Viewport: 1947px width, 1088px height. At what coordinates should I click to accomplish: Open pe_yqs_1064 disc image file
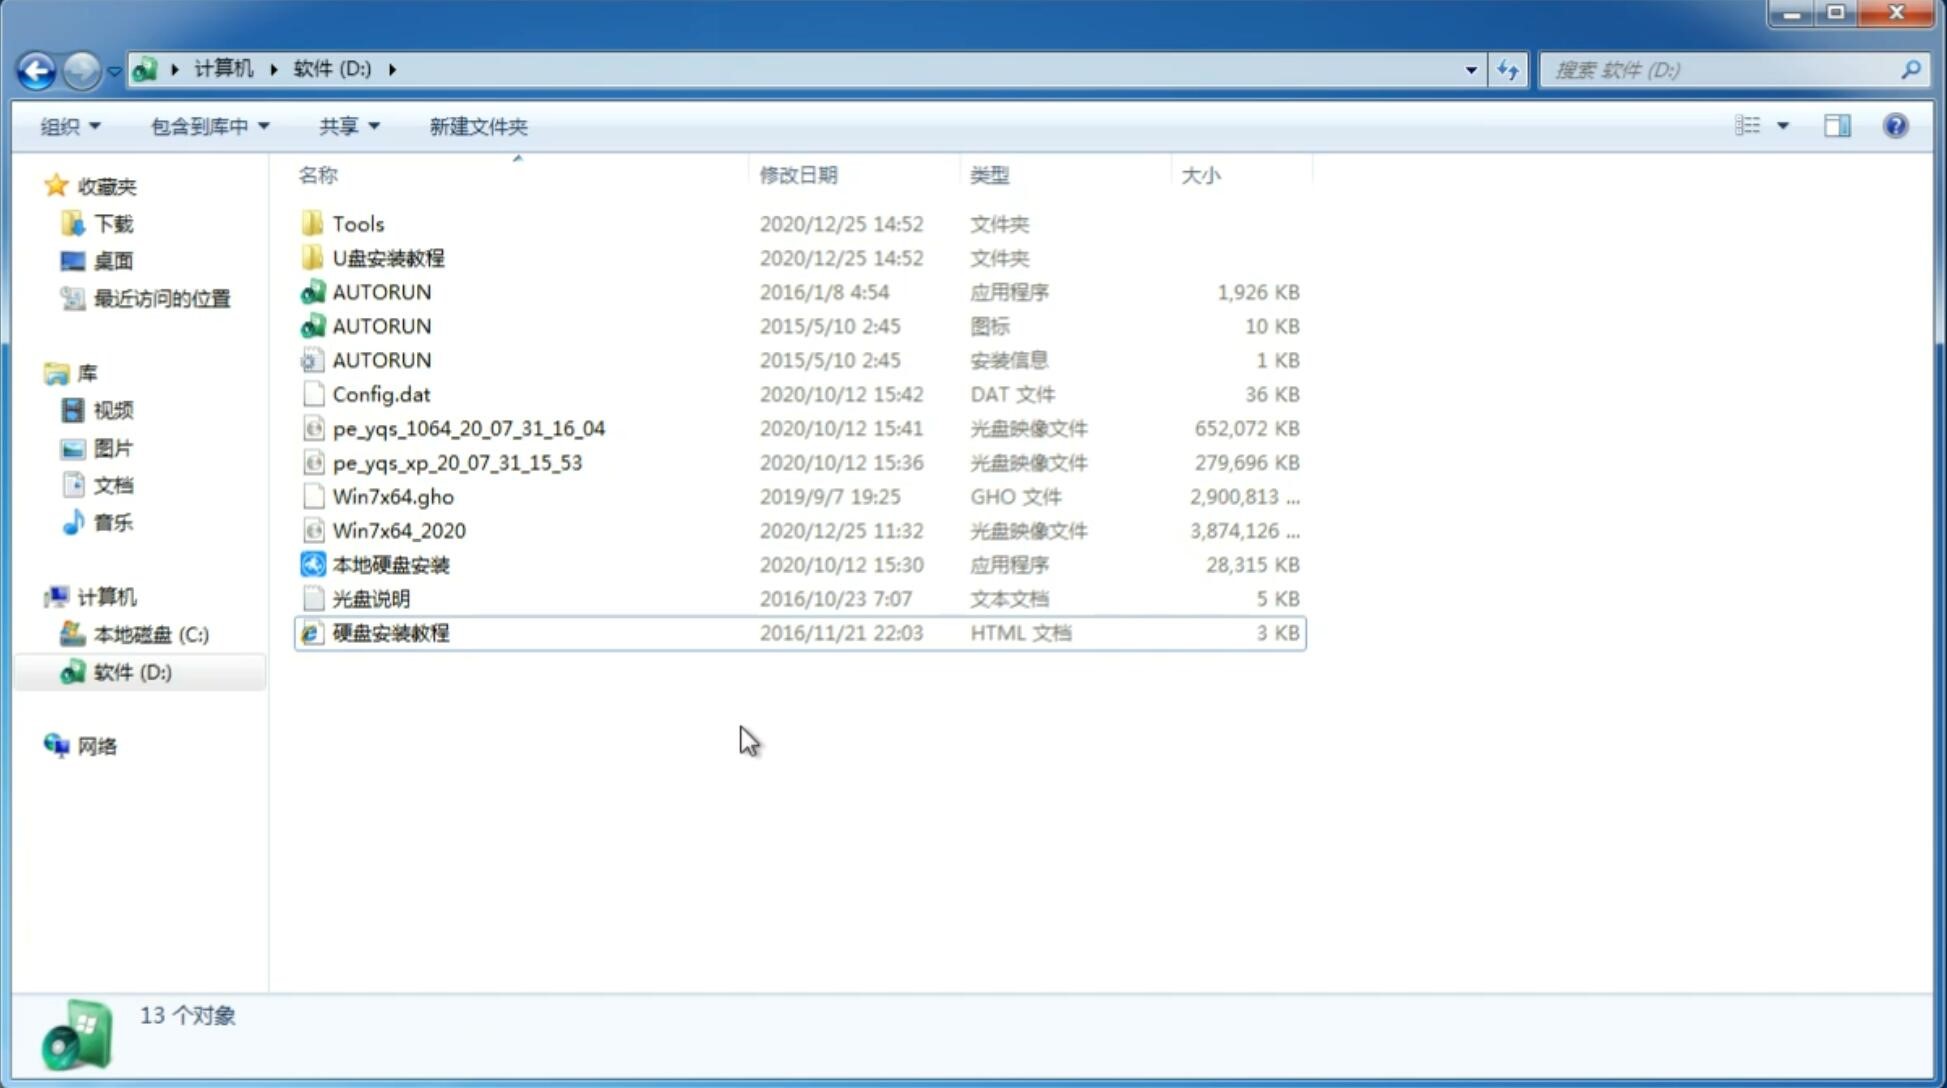(469, 428)
